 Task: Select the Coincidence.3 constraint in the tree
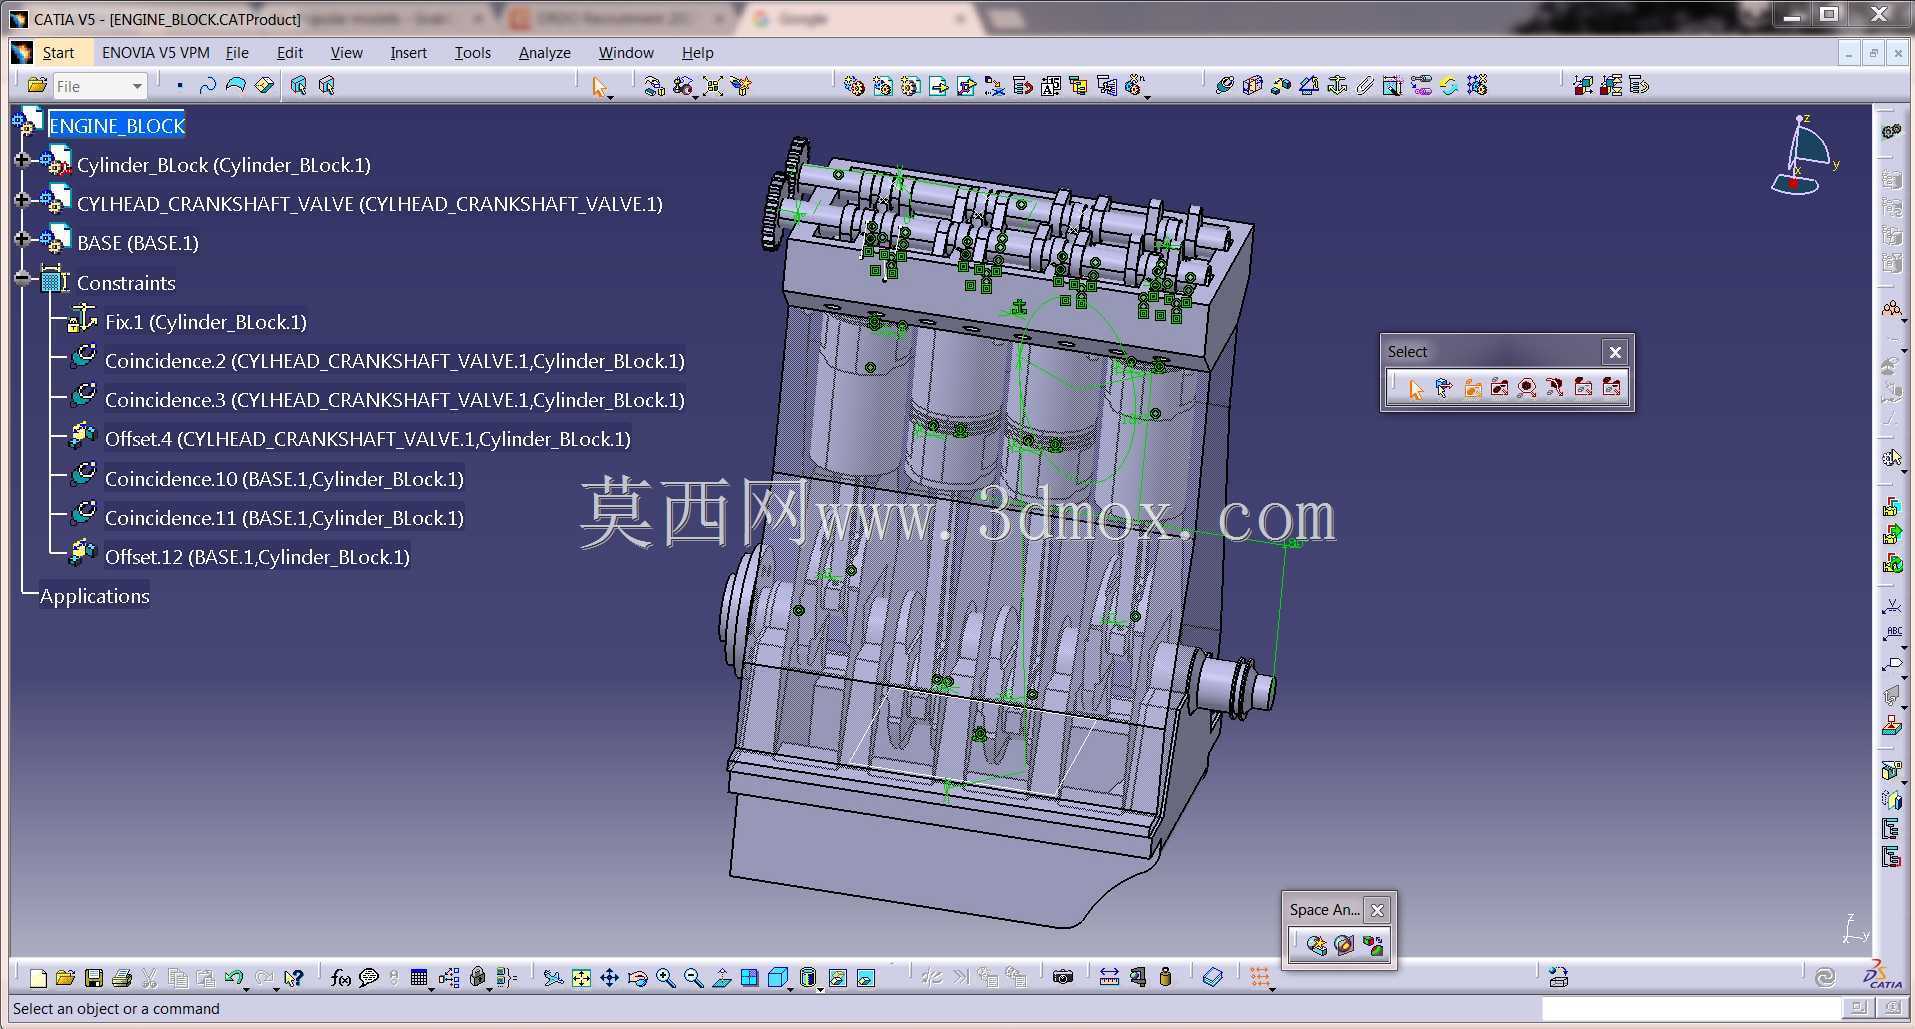pos(395,400)
